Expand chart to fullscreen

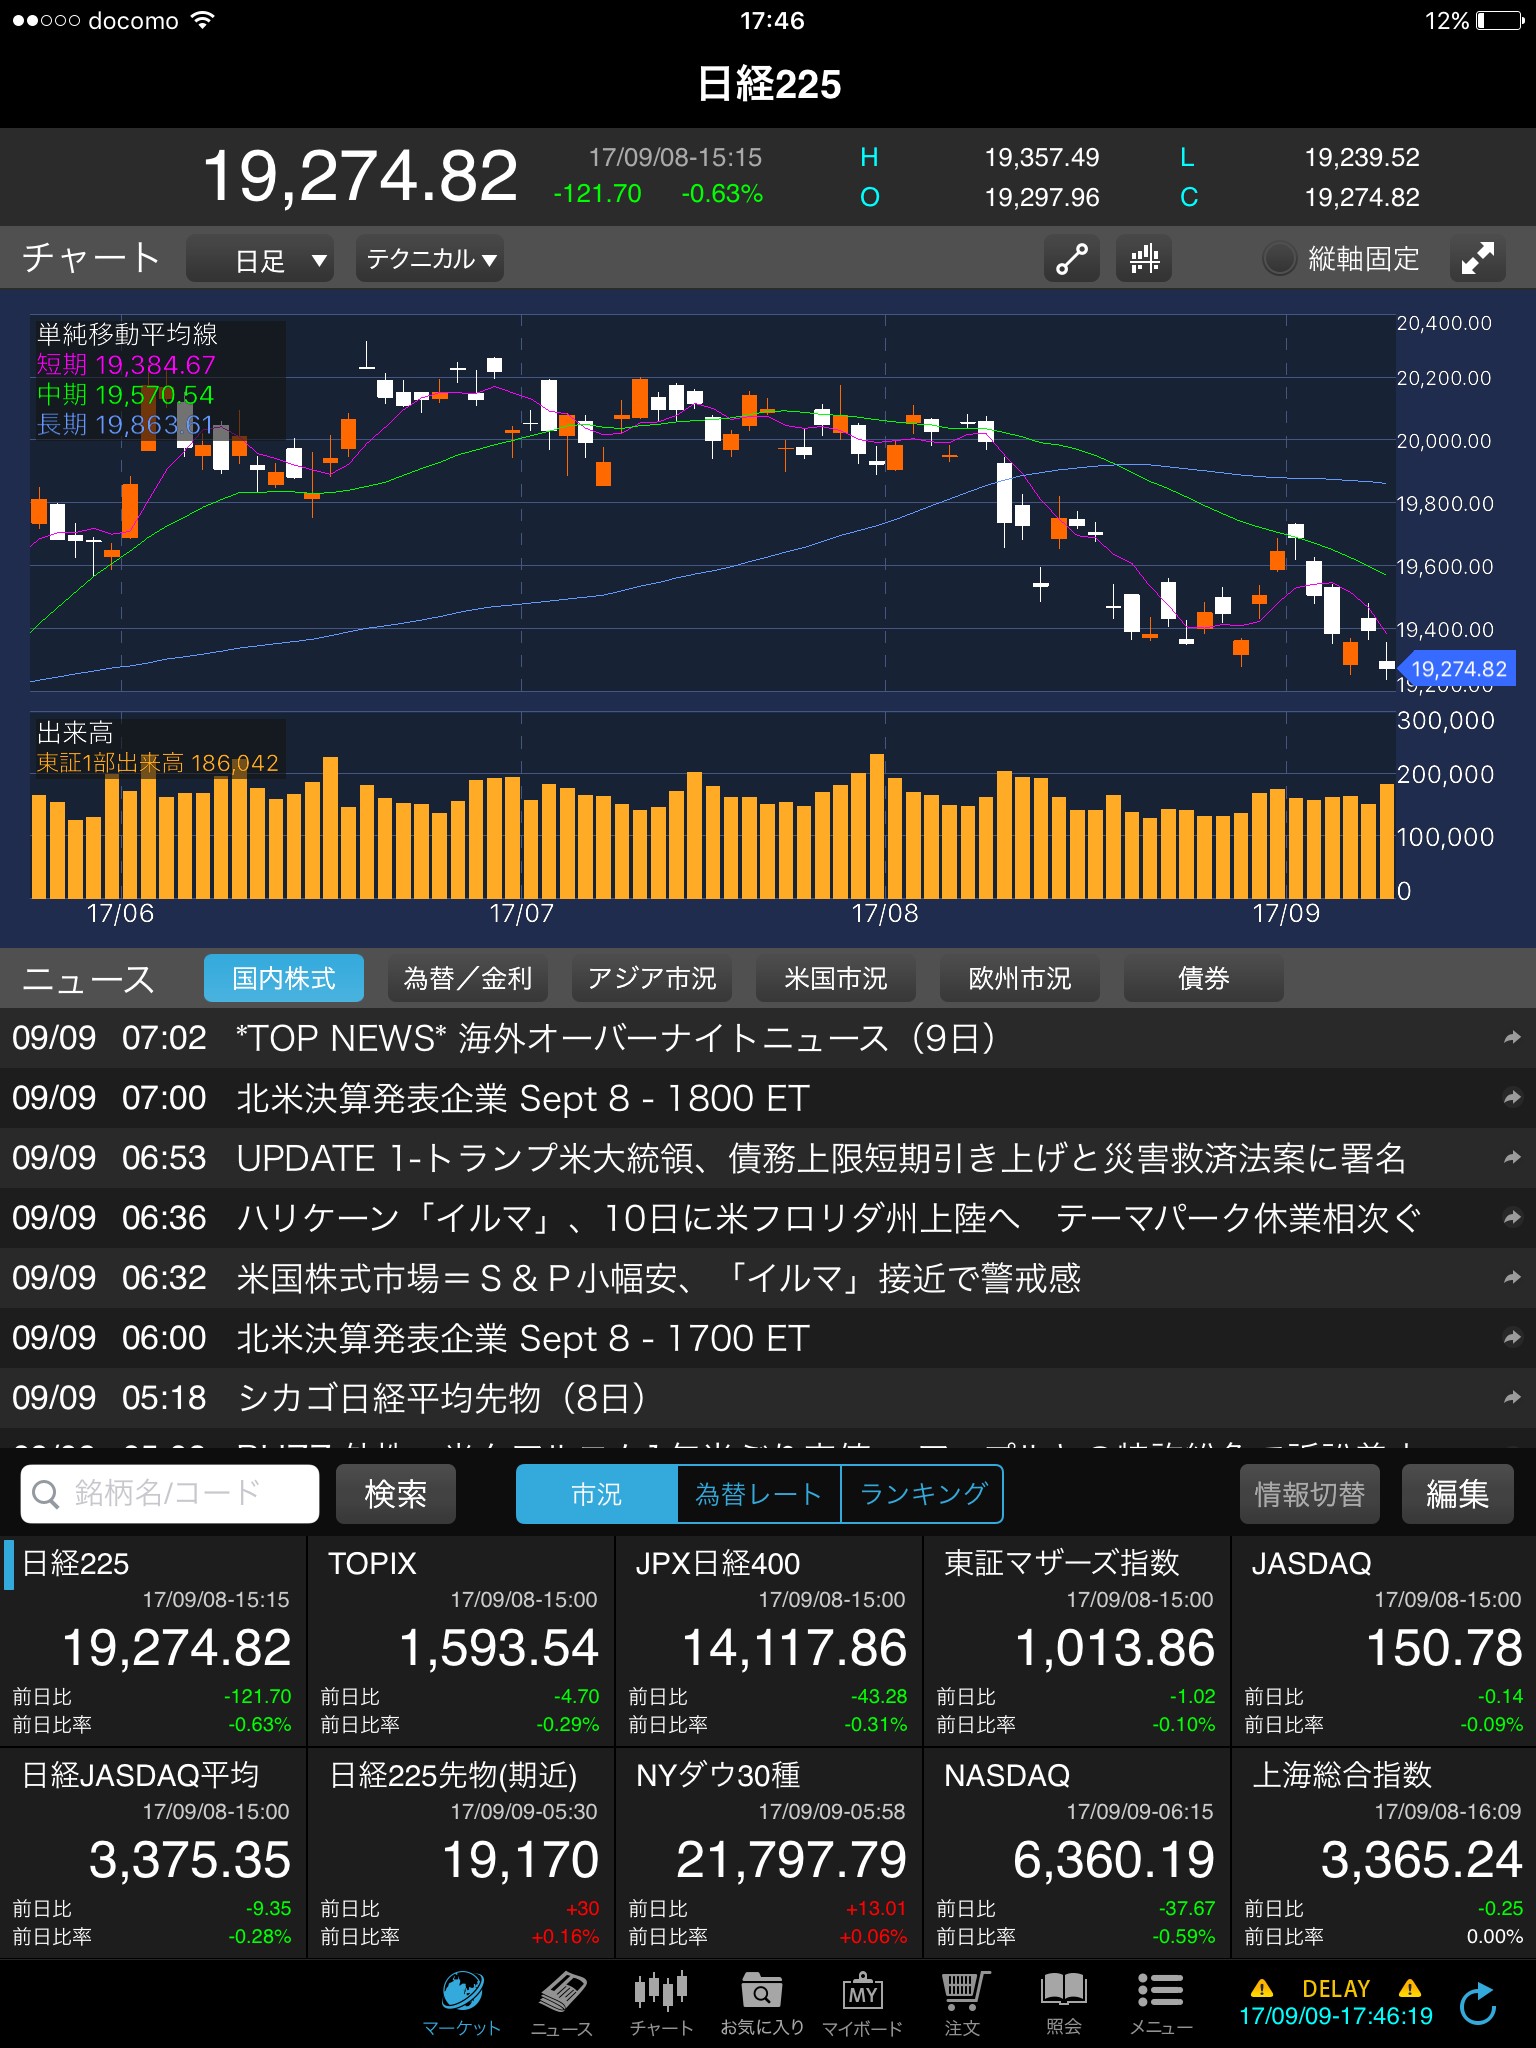[x=1477, y=259]
